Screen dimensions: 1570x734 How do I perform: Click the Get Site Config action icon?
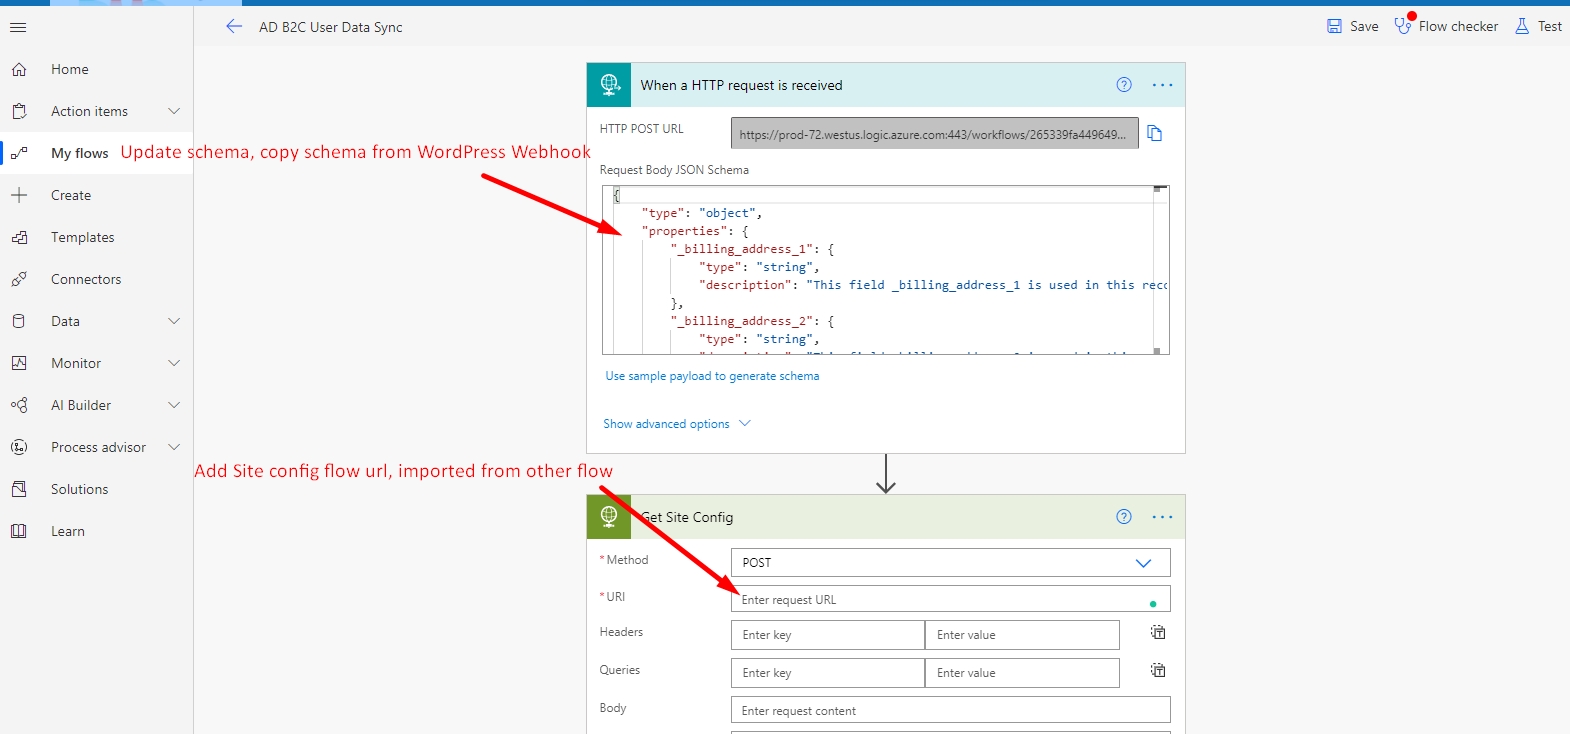tap(609, 517)
